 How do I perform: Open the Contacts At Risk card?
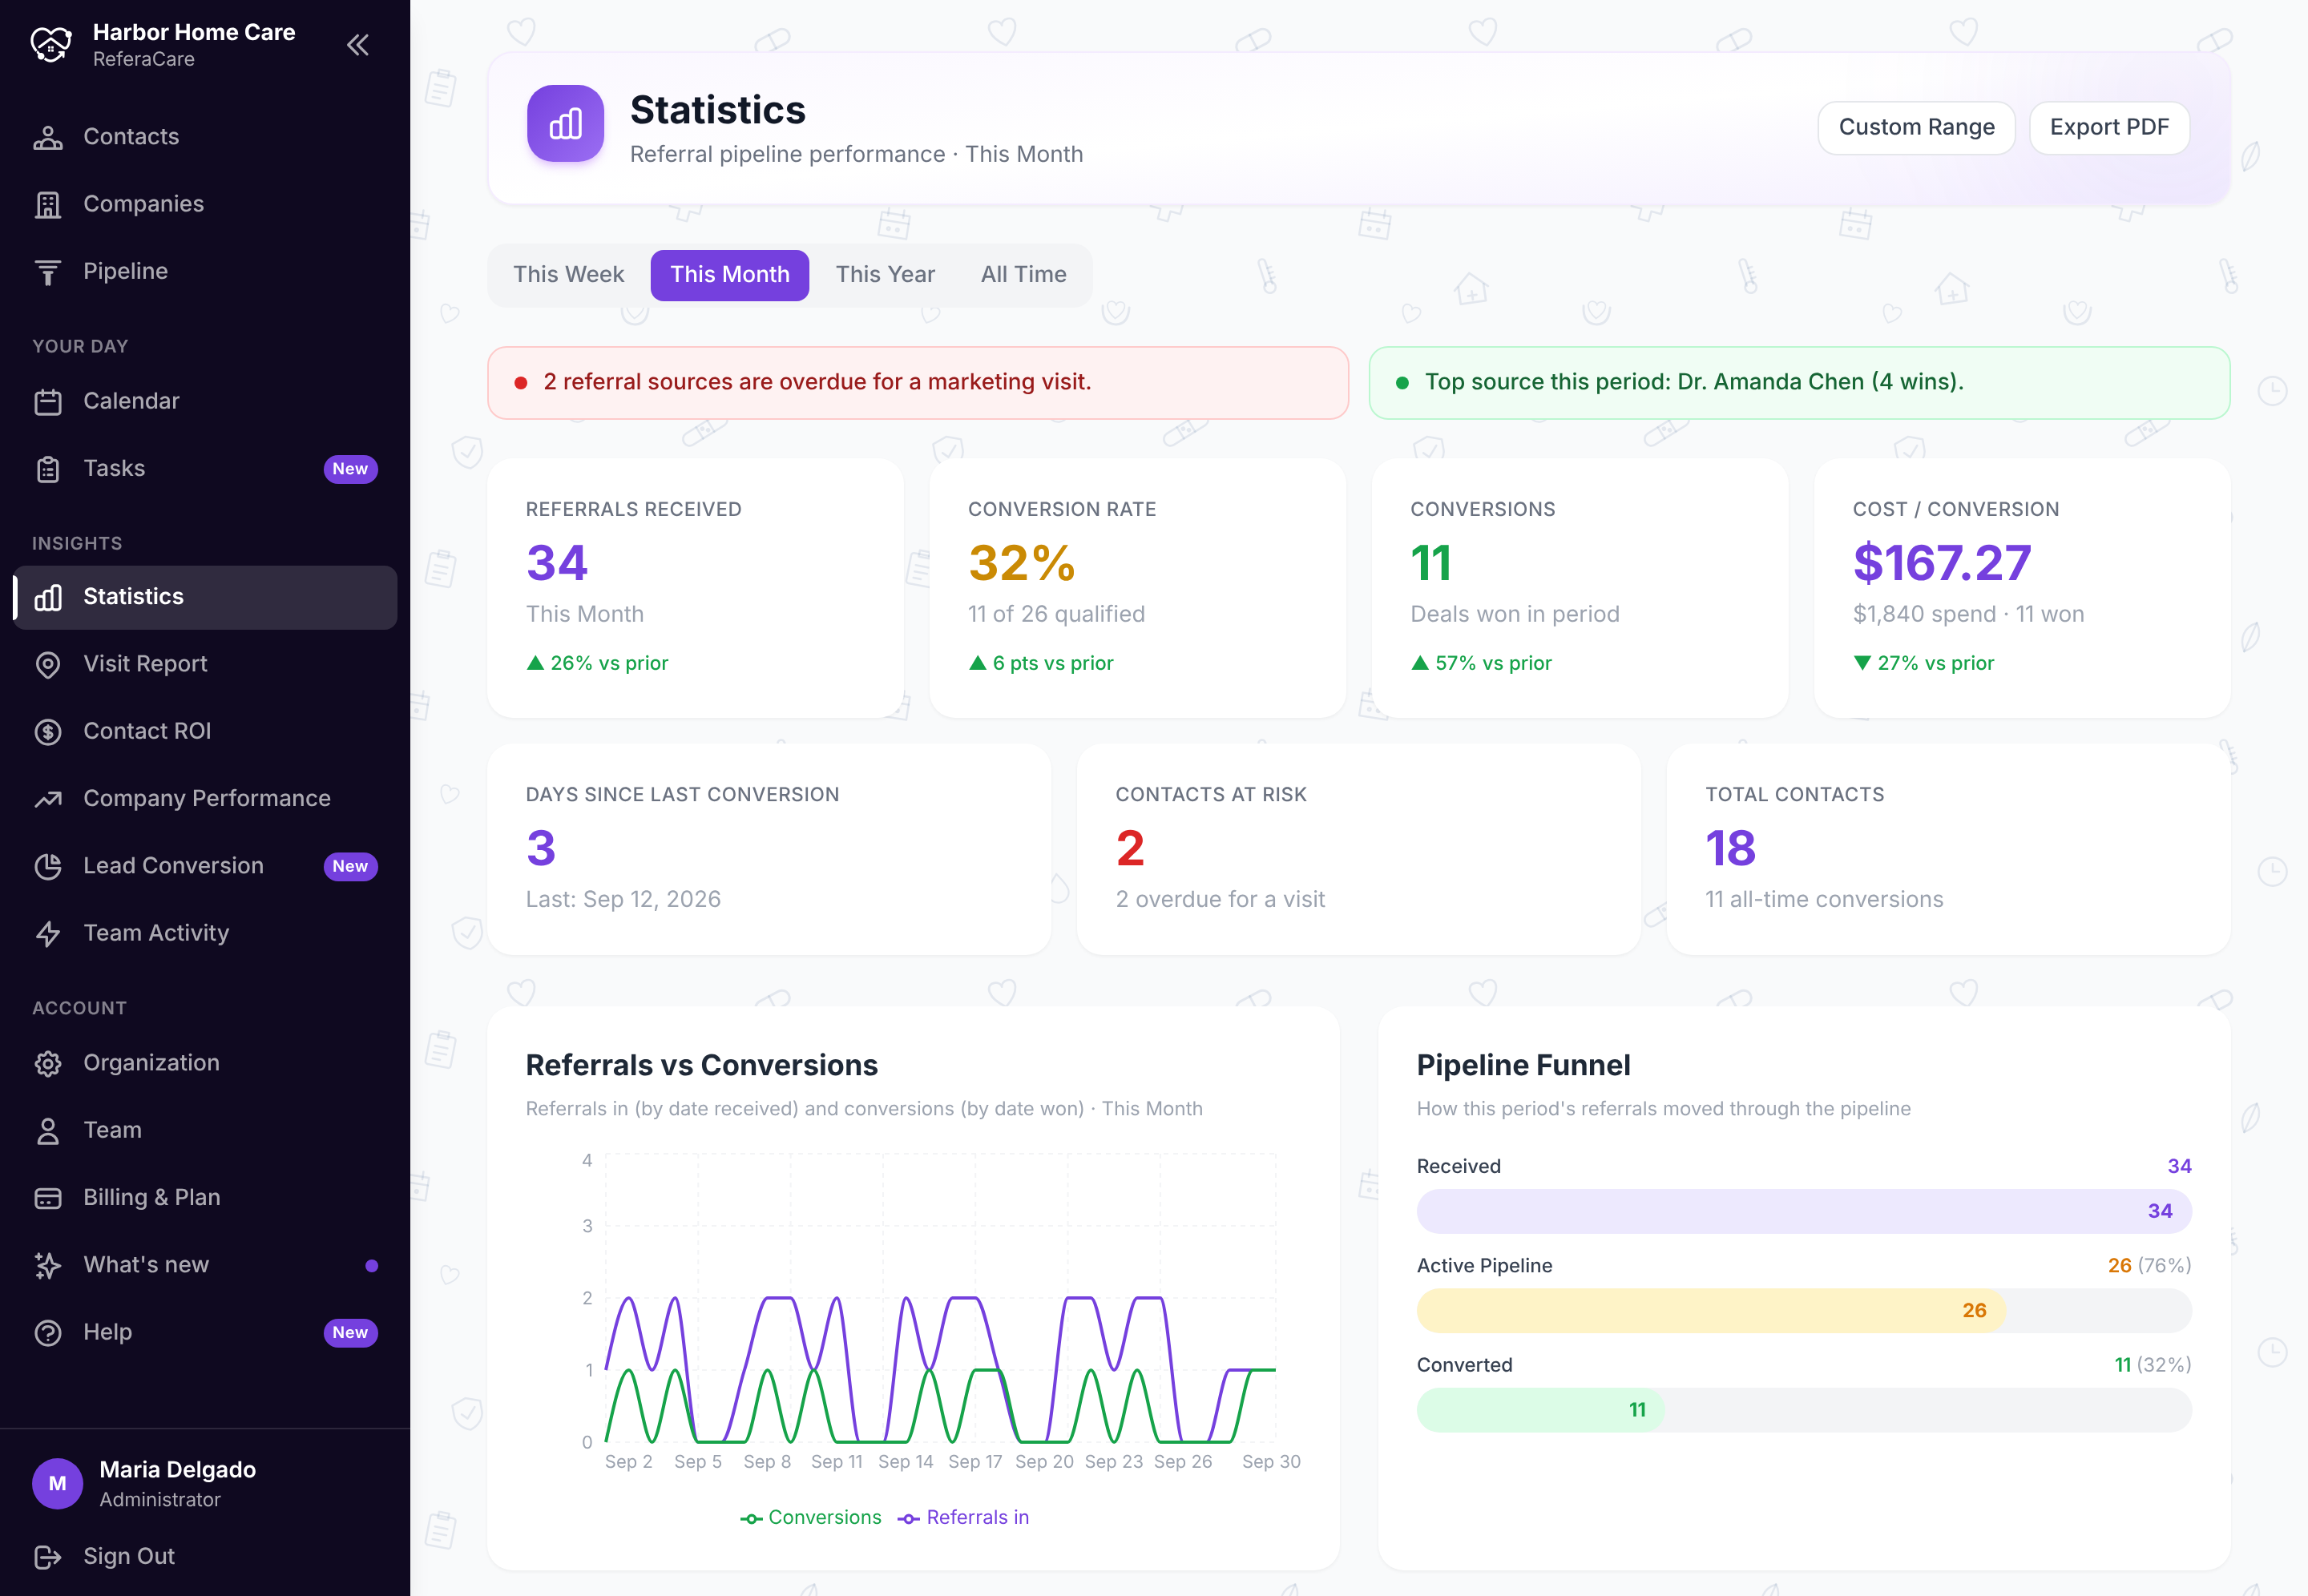(1358, 849)
